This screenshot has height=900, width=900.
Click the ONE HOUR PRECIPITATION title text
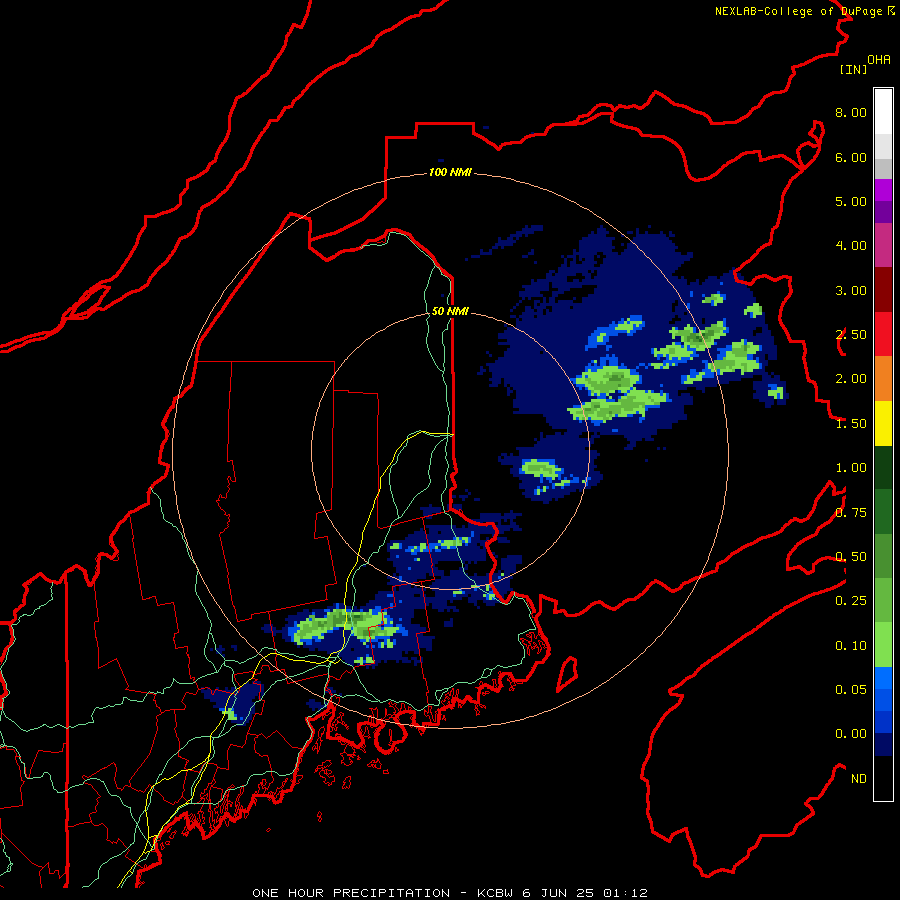pyautogui.click(x=351, y=893)
